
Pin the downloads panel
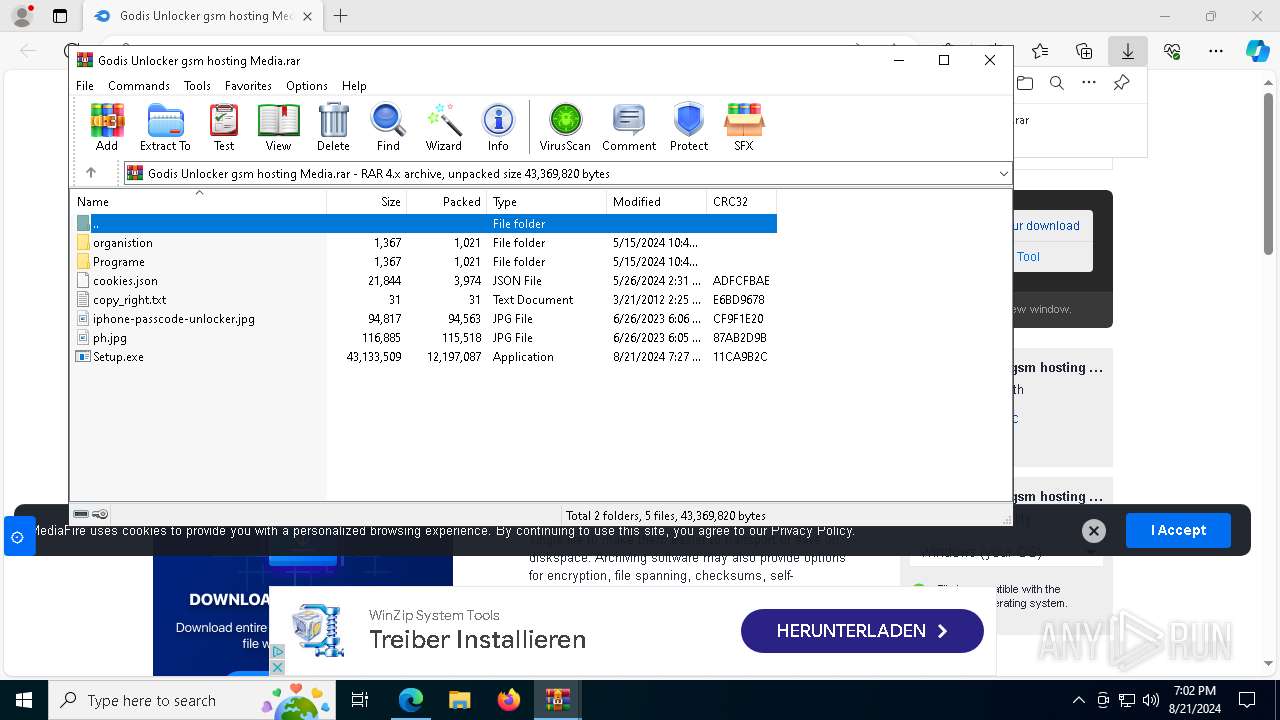(x=1122, y=84)
